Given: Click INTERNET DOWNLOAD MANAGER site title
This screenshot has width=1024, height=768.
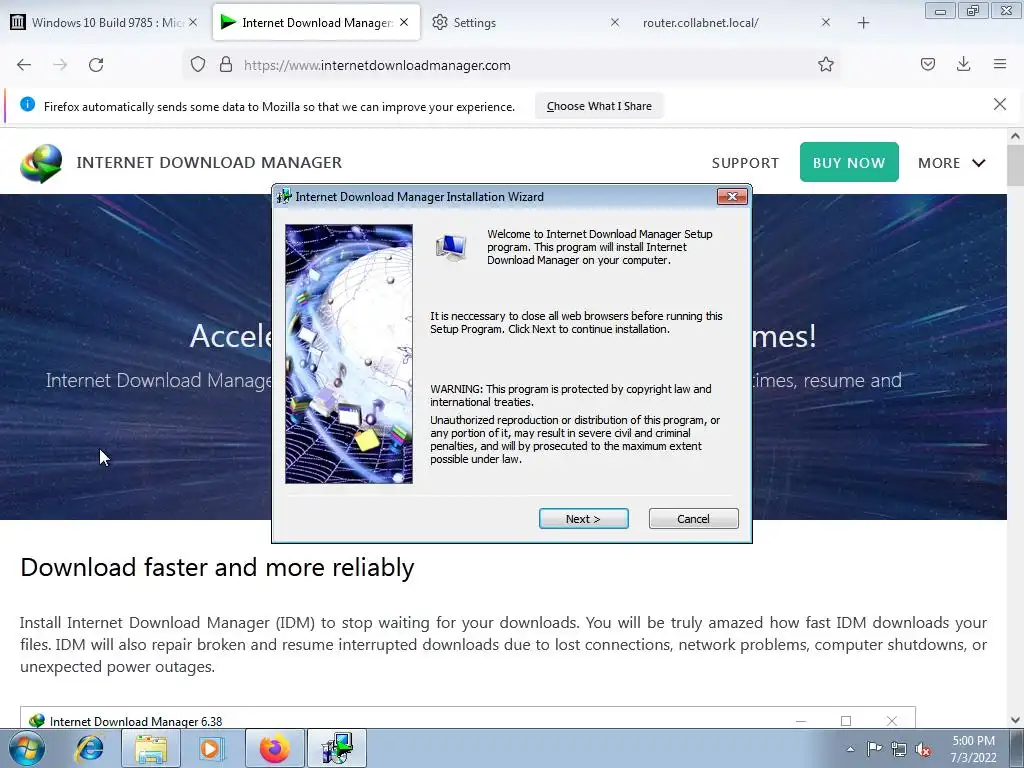Looking at the screenshot, I should [x=209, y=163].
